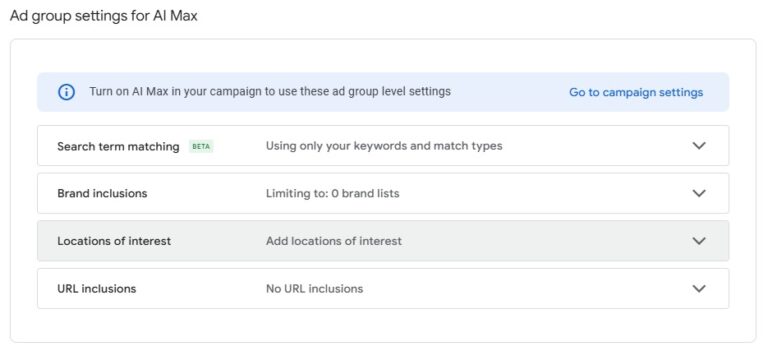
Task: Click the 'No URL inclusions' summary text
Action: click(314, 289)
